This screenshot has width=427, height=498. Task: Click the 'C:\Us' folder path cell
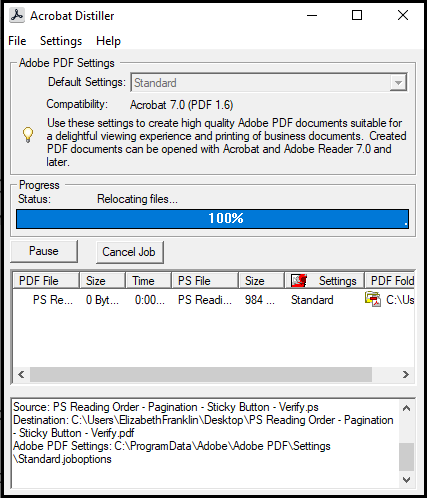tap(400, 300)
